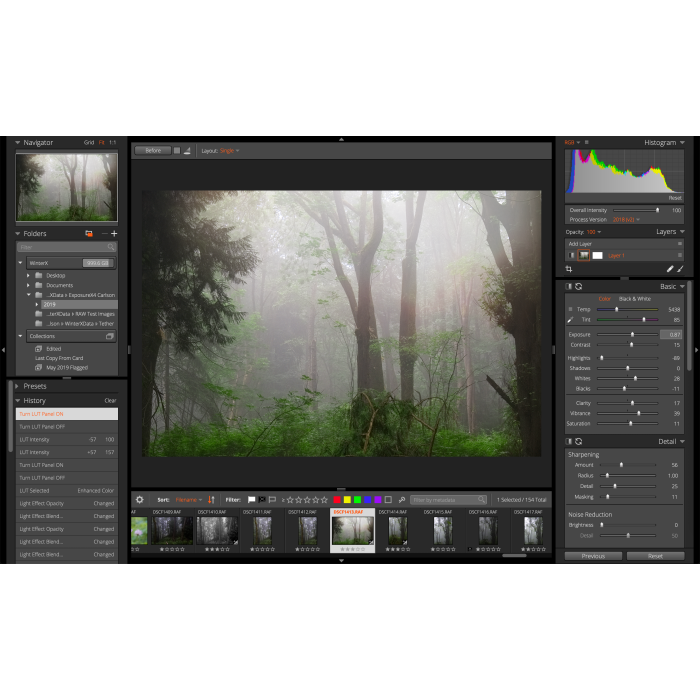This screenshot has width=700, height=700.
Task: Open the layer Opacity dropdown
Action: tap(594, 232)
